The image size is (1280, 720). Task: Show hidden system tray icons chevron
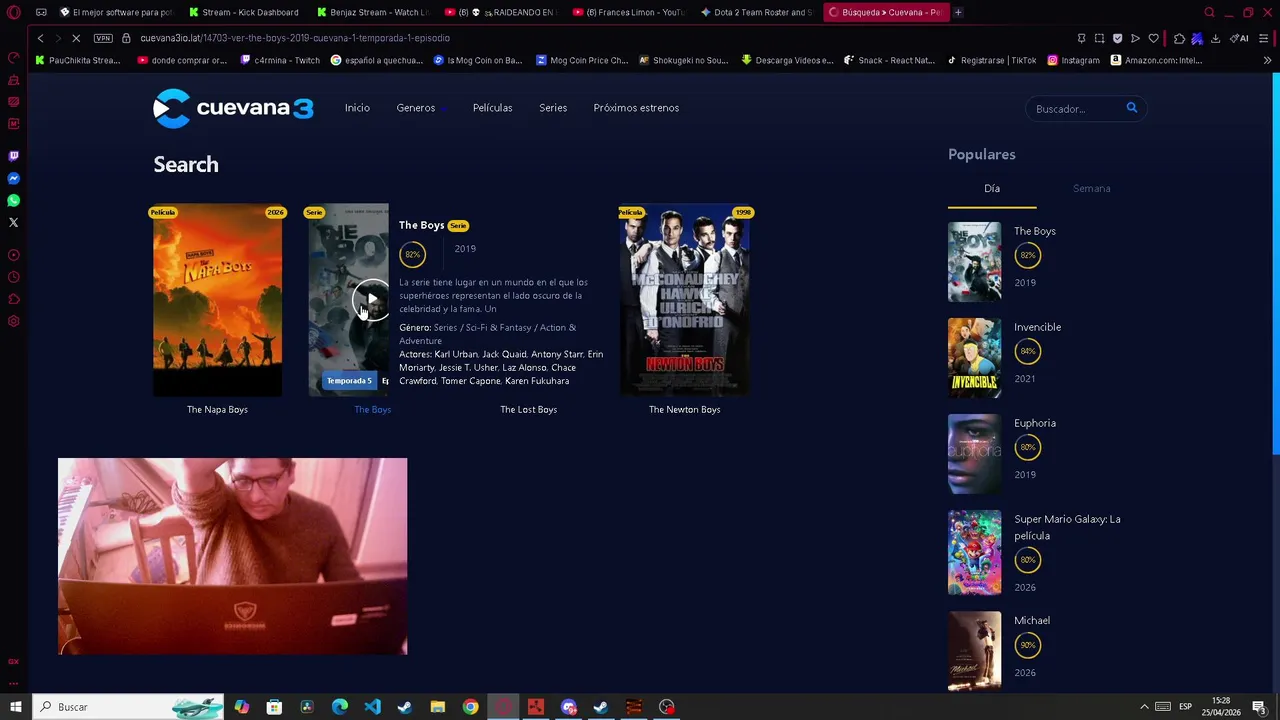click(x=1144, y=707)
